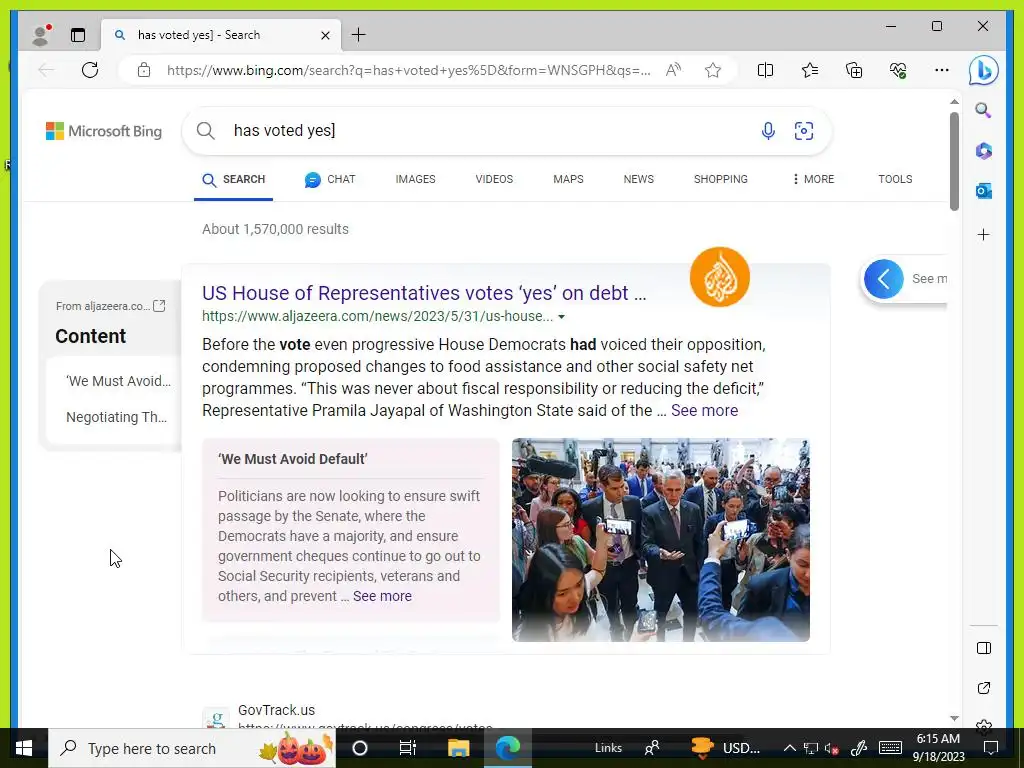The height and width of the screenshot is (768, 1024).
Task: Click the taskbar 'Type here to search' box
Action: tap(192, 748)
